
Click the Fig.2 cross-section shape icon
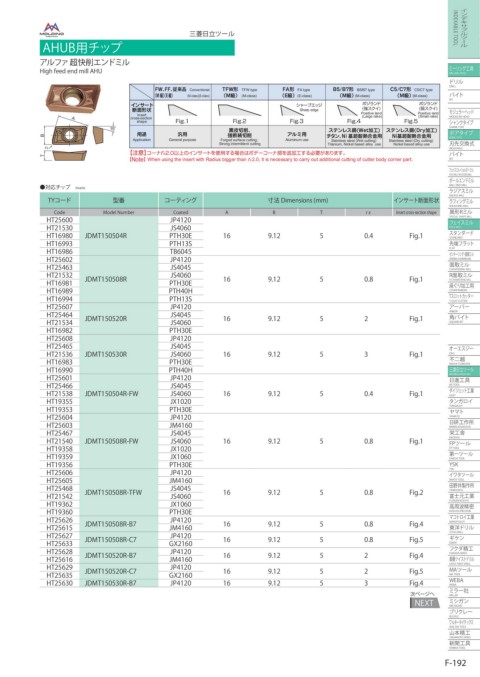tap(240, 111)
